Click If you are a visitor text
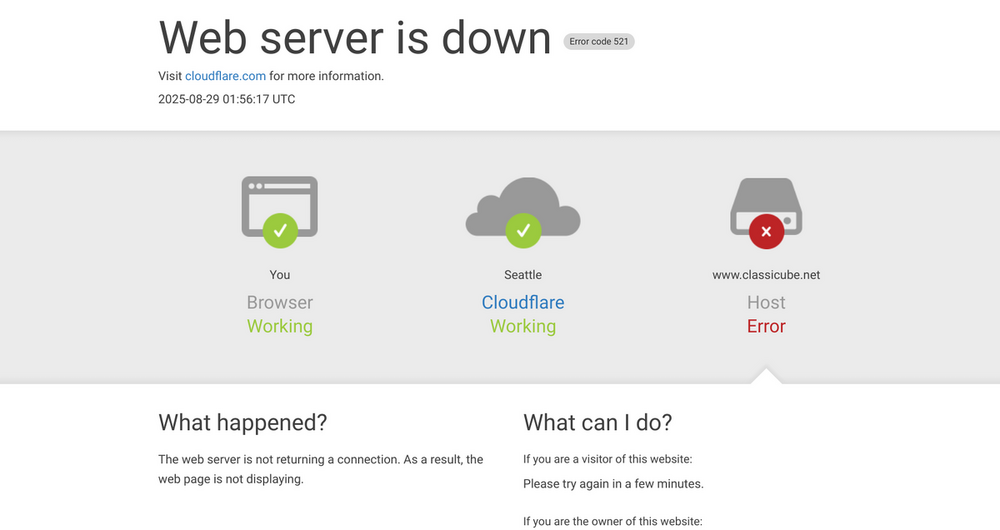Viewport: 1000px width, 530px height. tap(607, 459)
